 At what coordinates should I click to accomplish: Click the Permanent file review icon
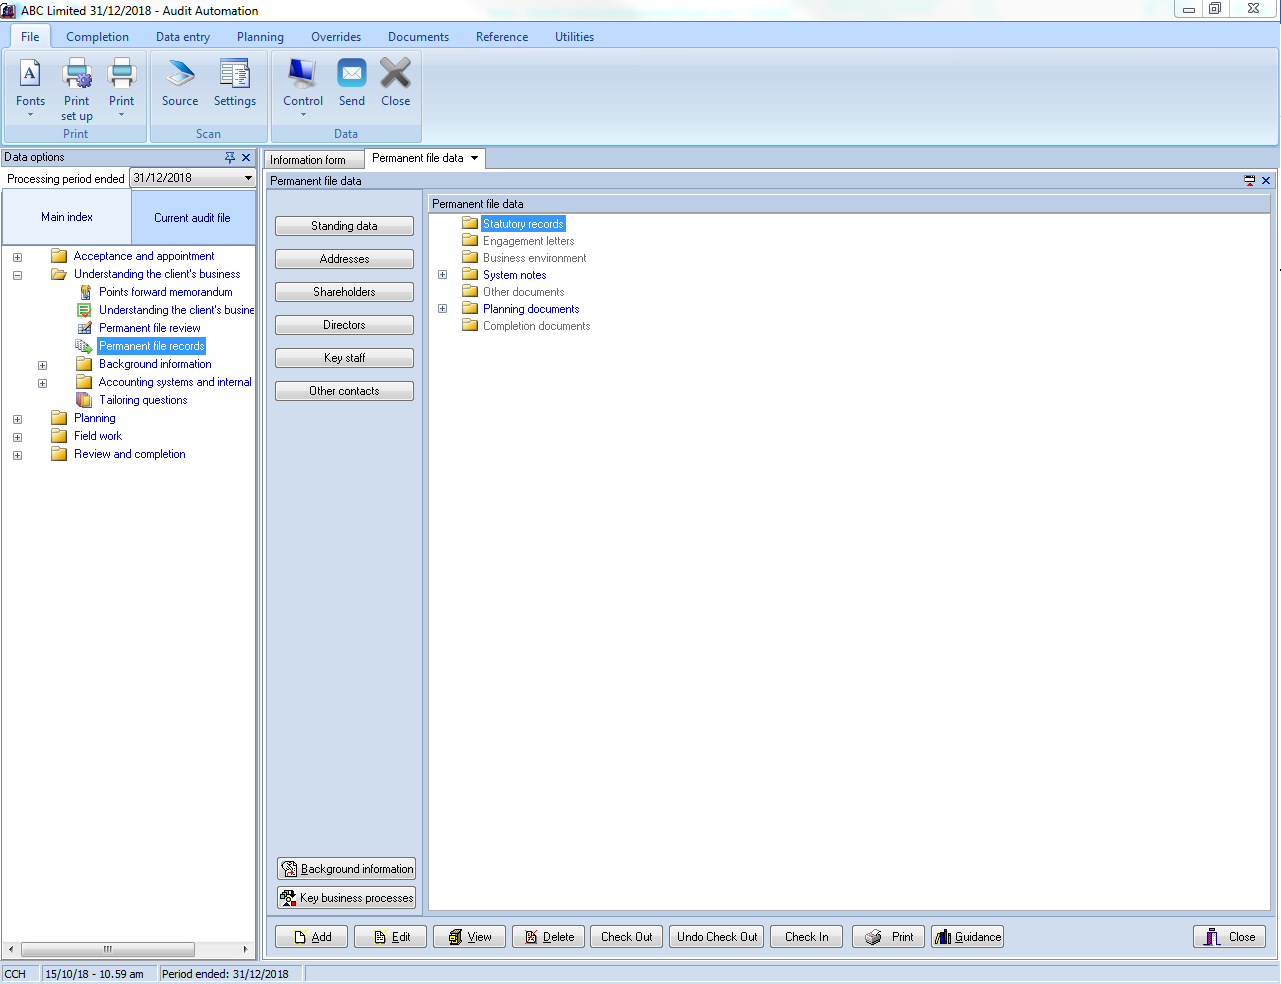pyautogui.click(x=85, y=328)
